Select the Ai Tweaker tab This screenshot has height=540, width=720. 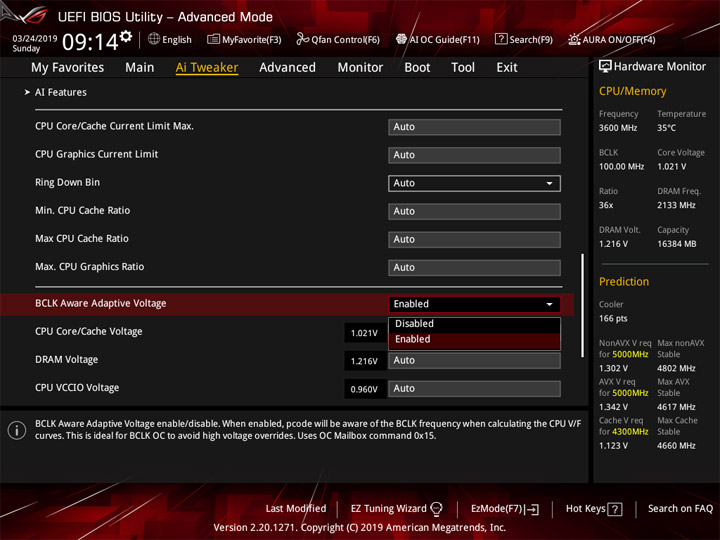(207, 68)
